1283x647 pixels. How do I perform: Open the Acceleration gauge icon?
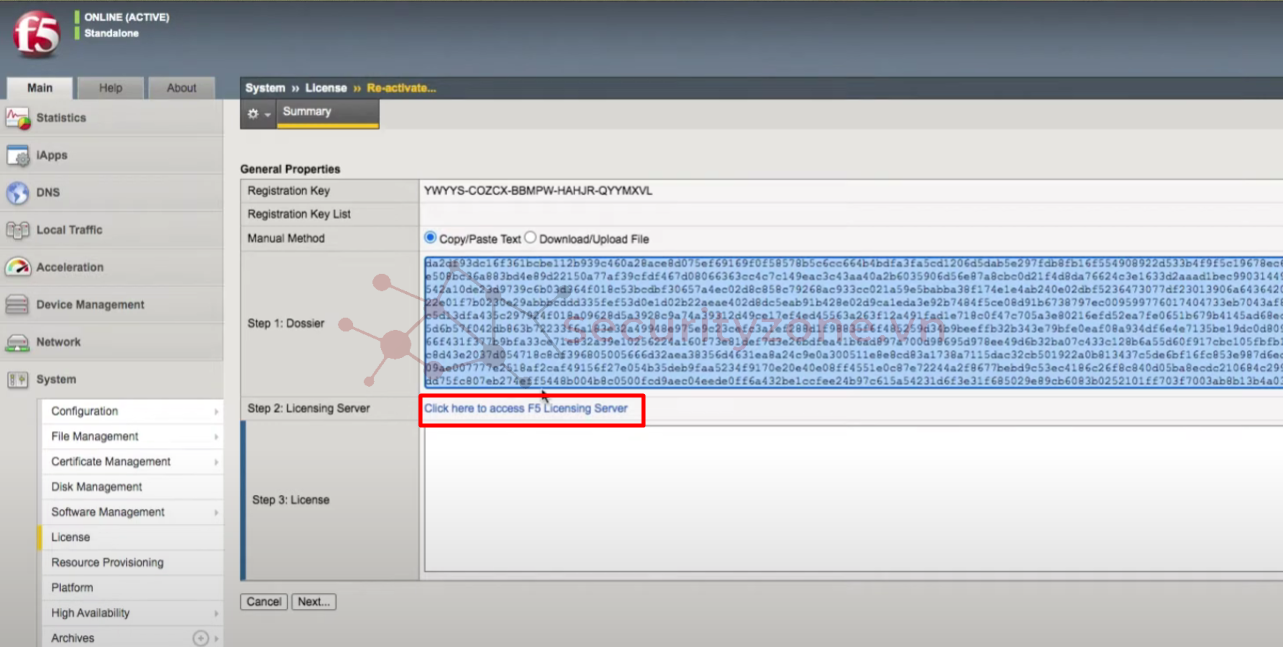tap(18, 267)
